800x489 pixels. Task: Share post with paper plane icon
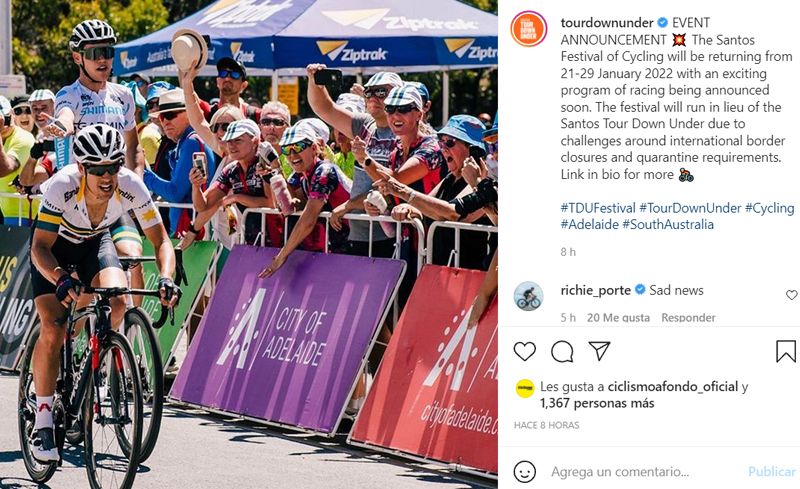599,351
